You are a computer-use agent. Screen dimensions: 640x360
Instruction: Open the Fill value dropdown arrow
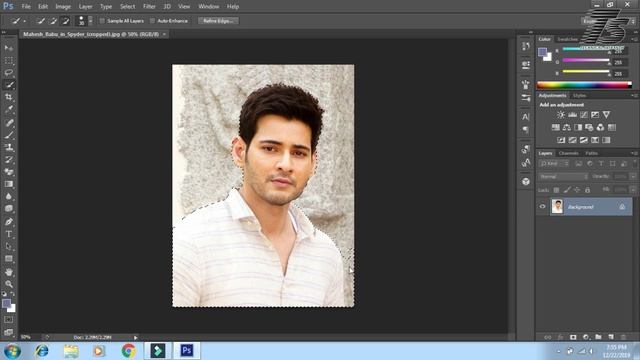tap(633, 190)
